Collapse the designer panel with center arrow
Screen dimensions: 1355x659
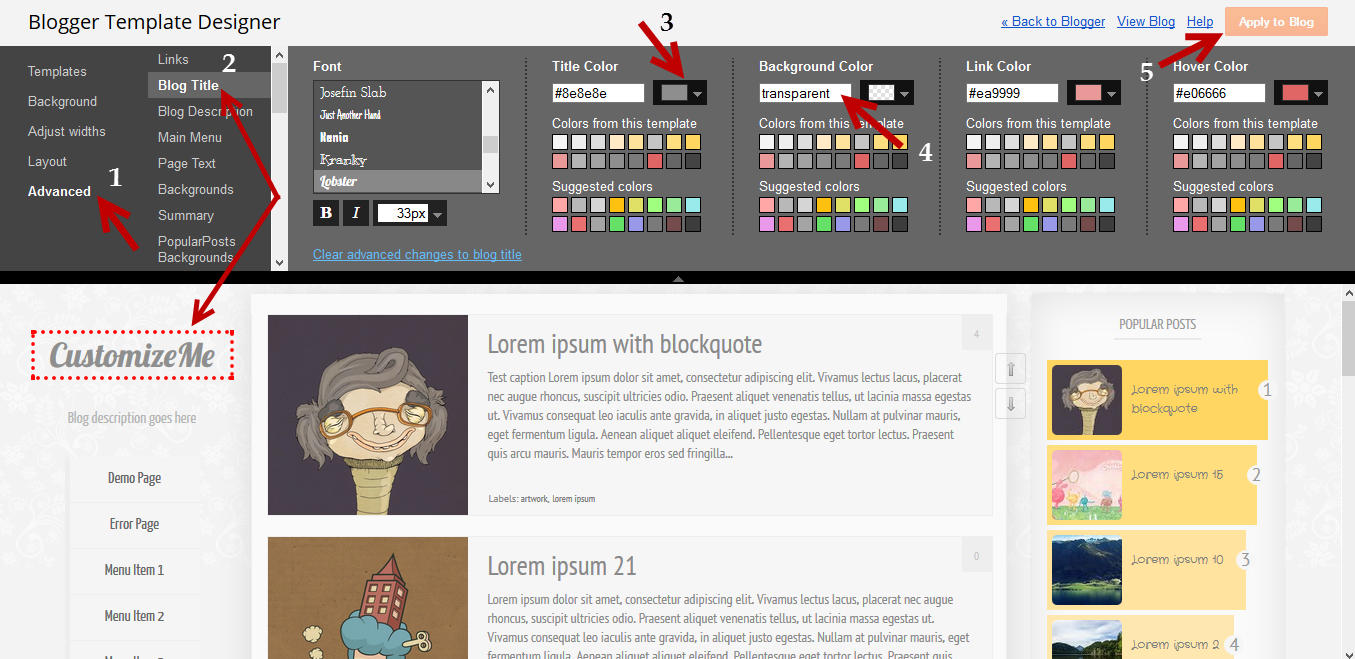[x=678, y=279]
